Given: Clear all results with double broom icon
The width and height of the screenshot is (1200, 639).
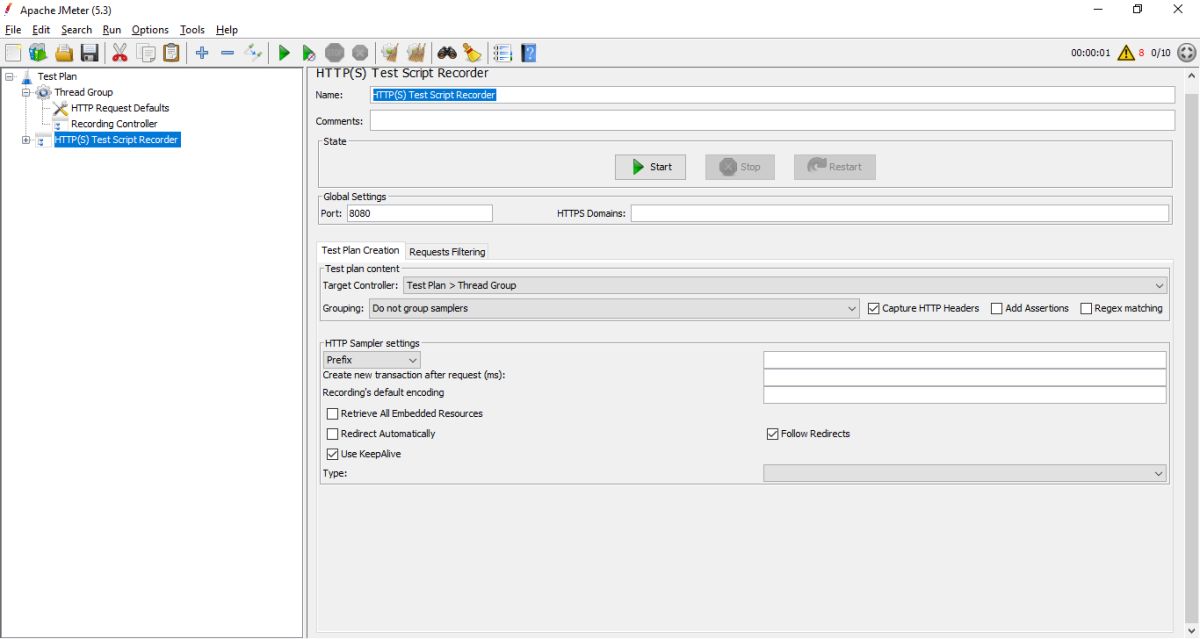Looking at the screenshot, I should click(x=416, y=53).
